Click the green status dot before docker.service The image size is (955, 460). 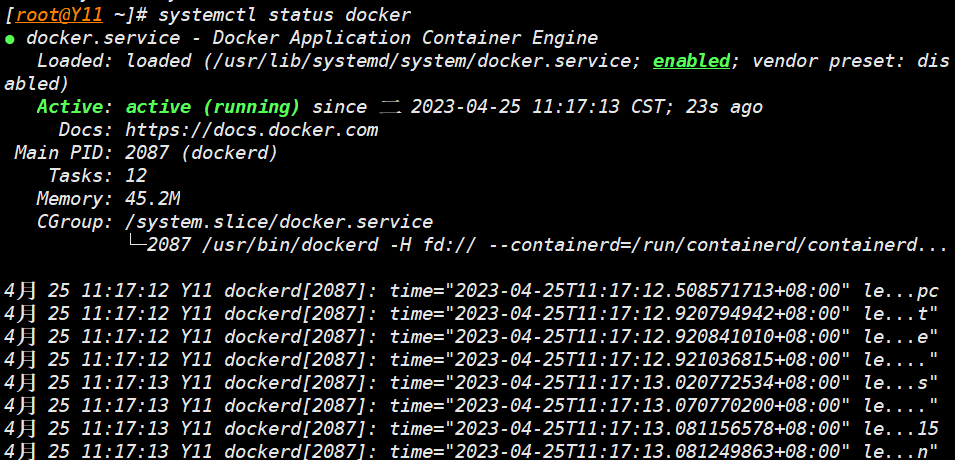(10, 39)
